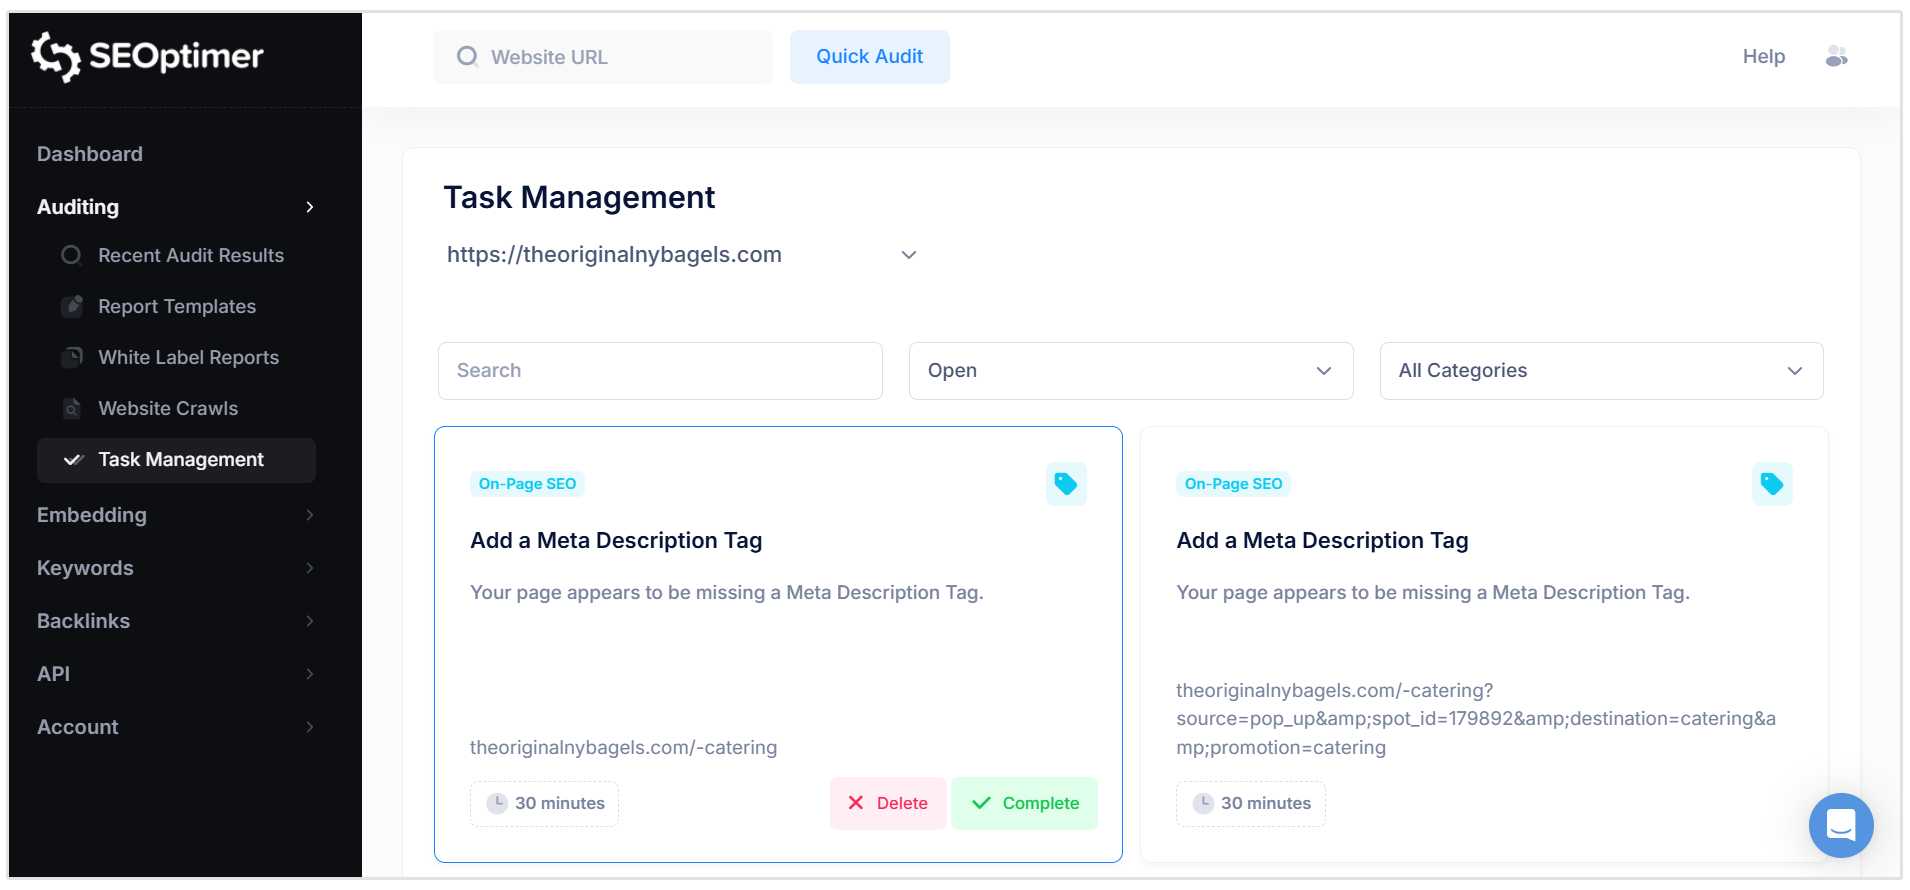
Task: Click the Task Management checkmark icon
Action: (x=73, y=460)
